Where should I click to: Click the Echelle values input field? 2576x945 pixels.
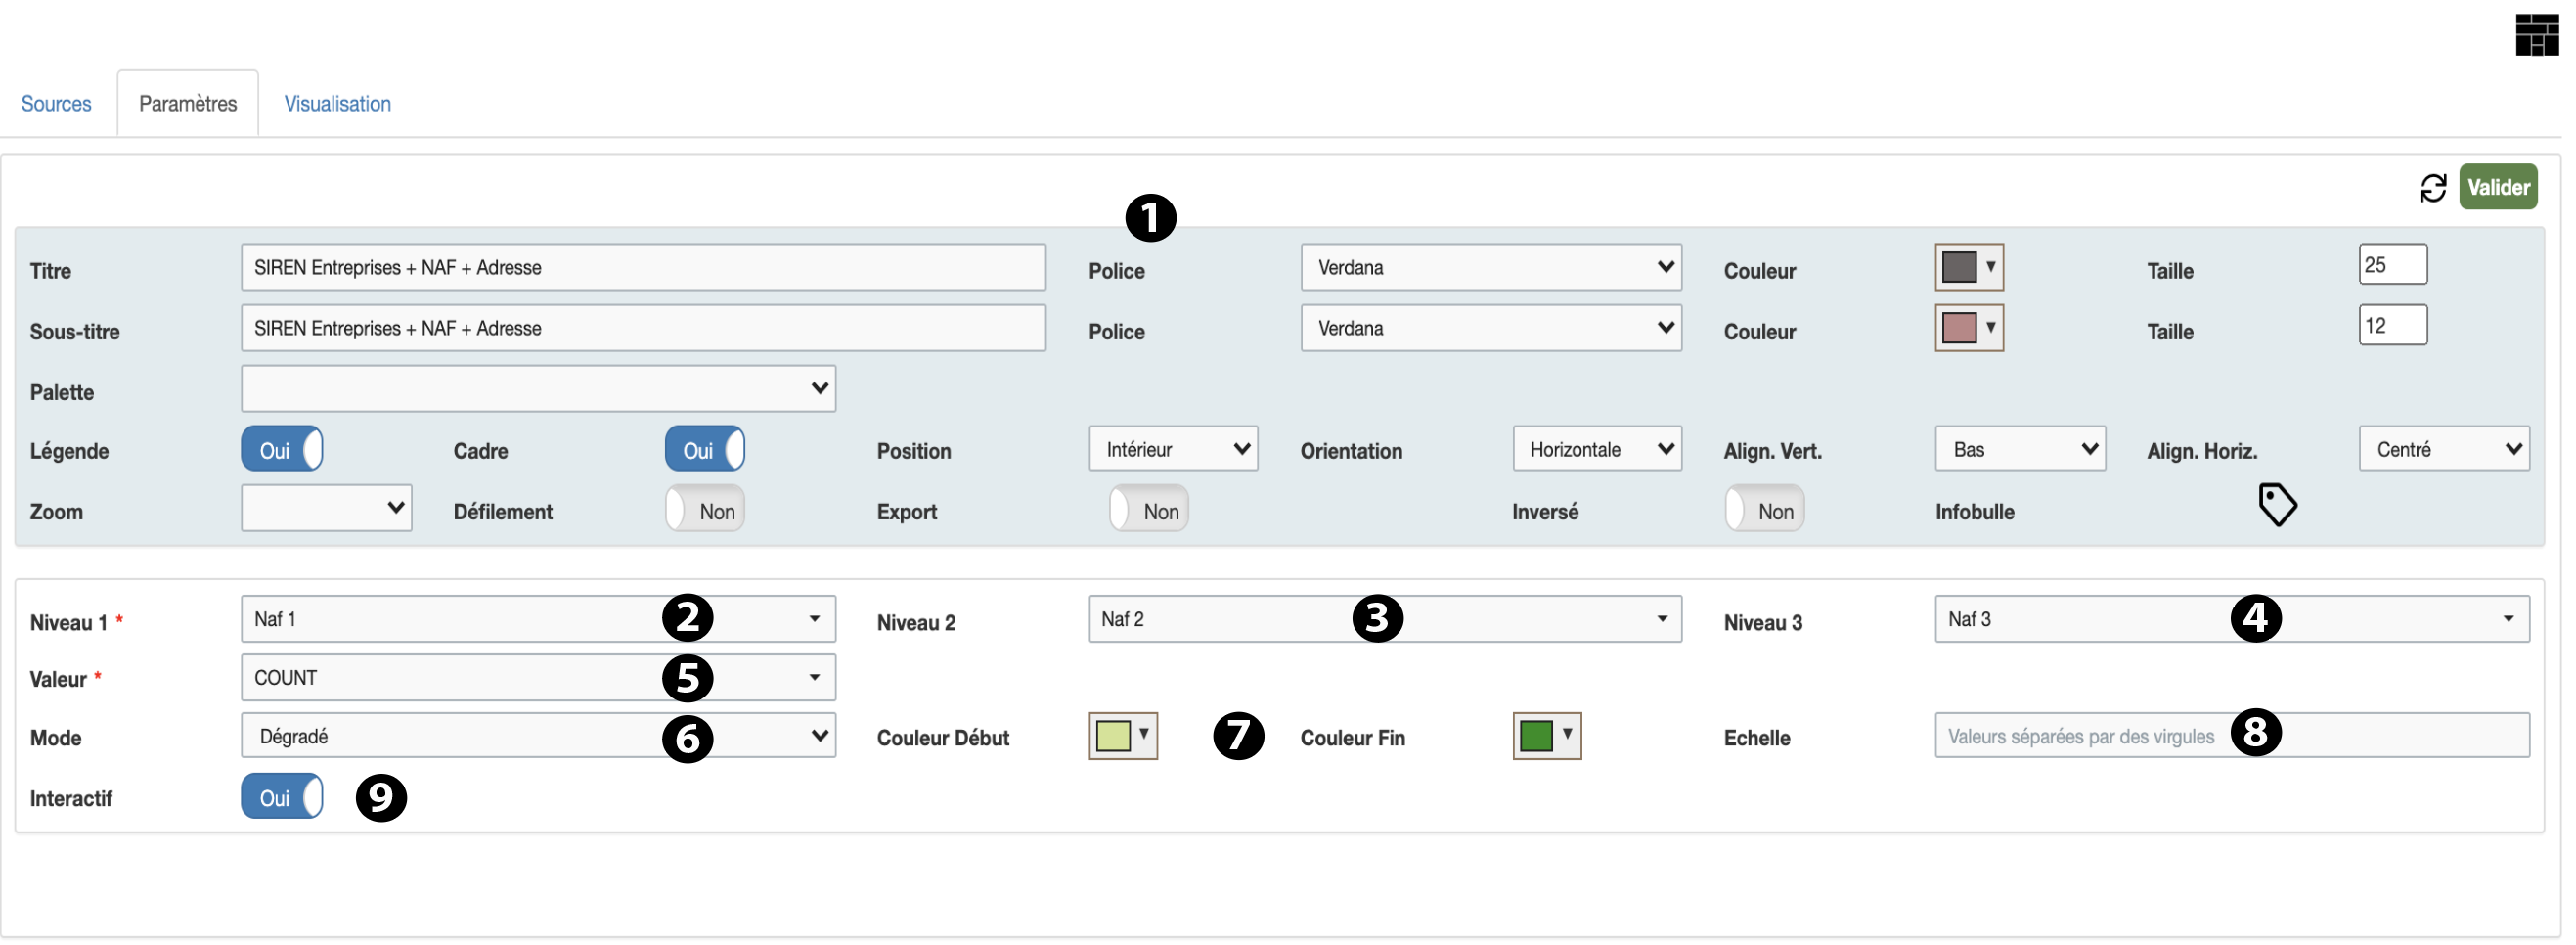pyautogui.click(x=2230, y=735)
